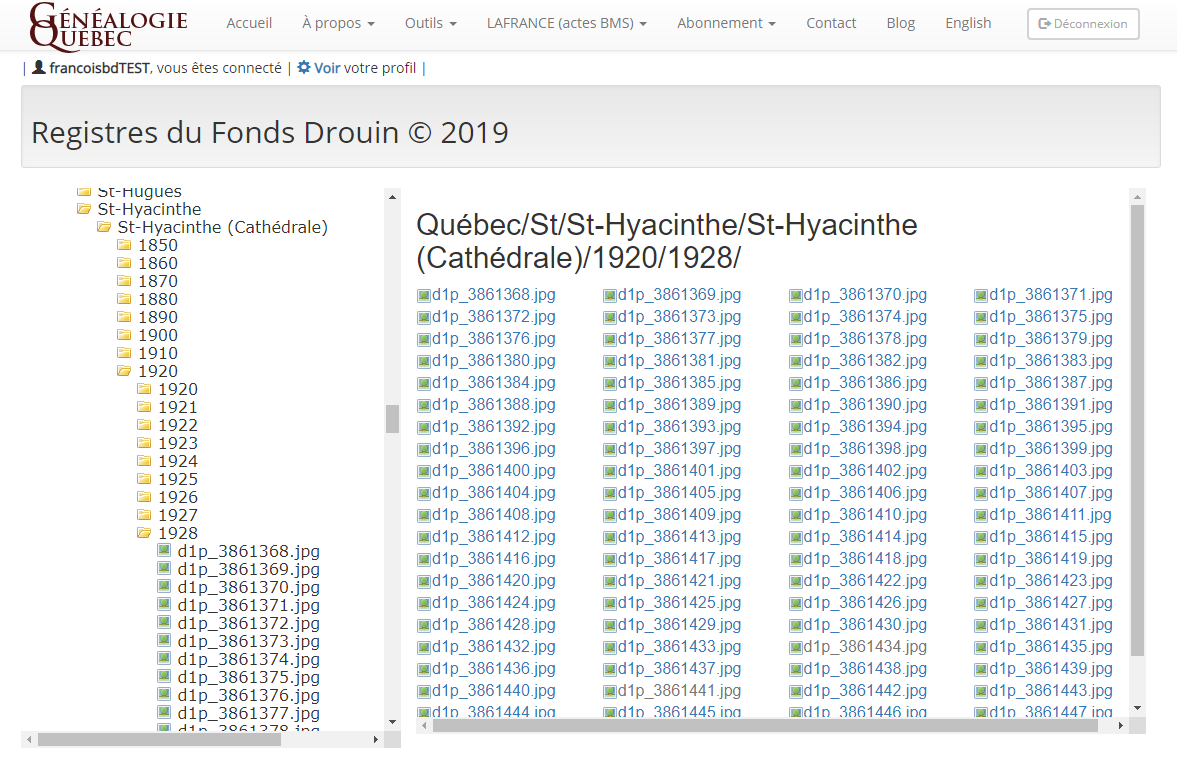Click the user profile silhouette icon

[x=39, y=68]
